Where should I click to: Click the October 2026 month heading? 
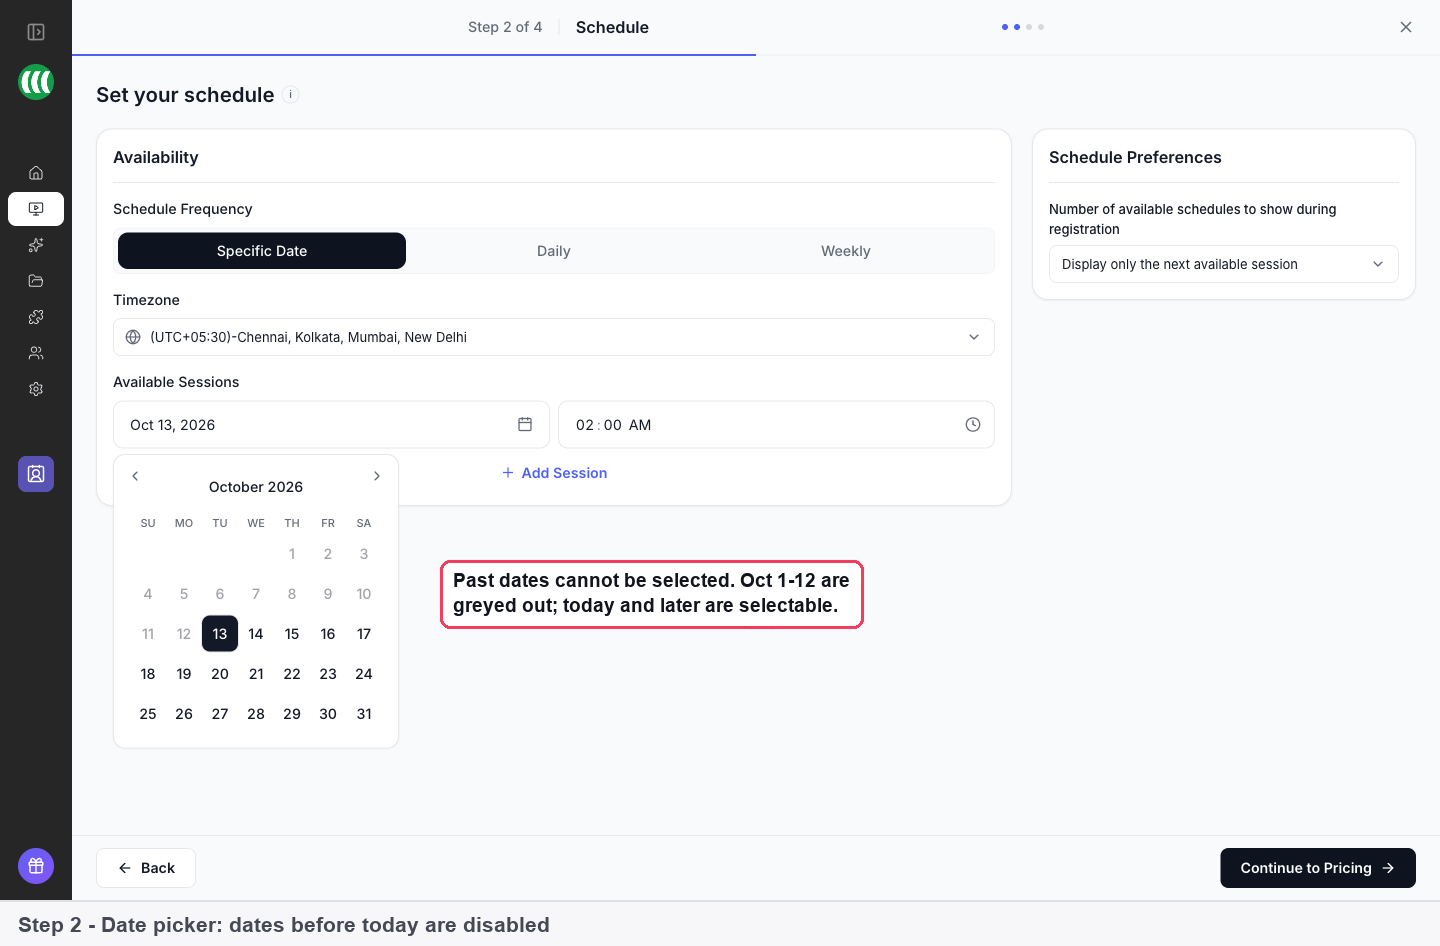(256, 487)
